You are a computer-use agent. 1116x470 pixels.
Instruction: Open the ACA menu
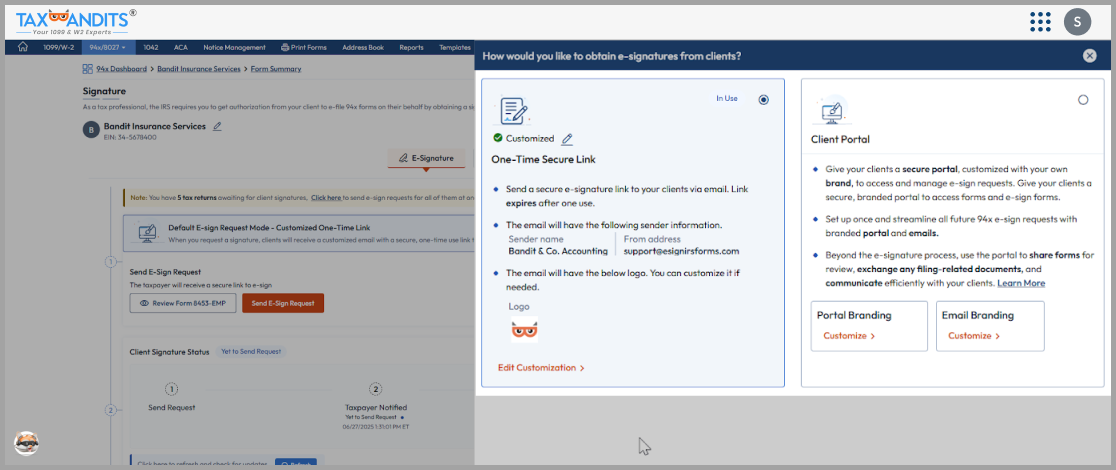pyautogui.click(x=181, y=48)
